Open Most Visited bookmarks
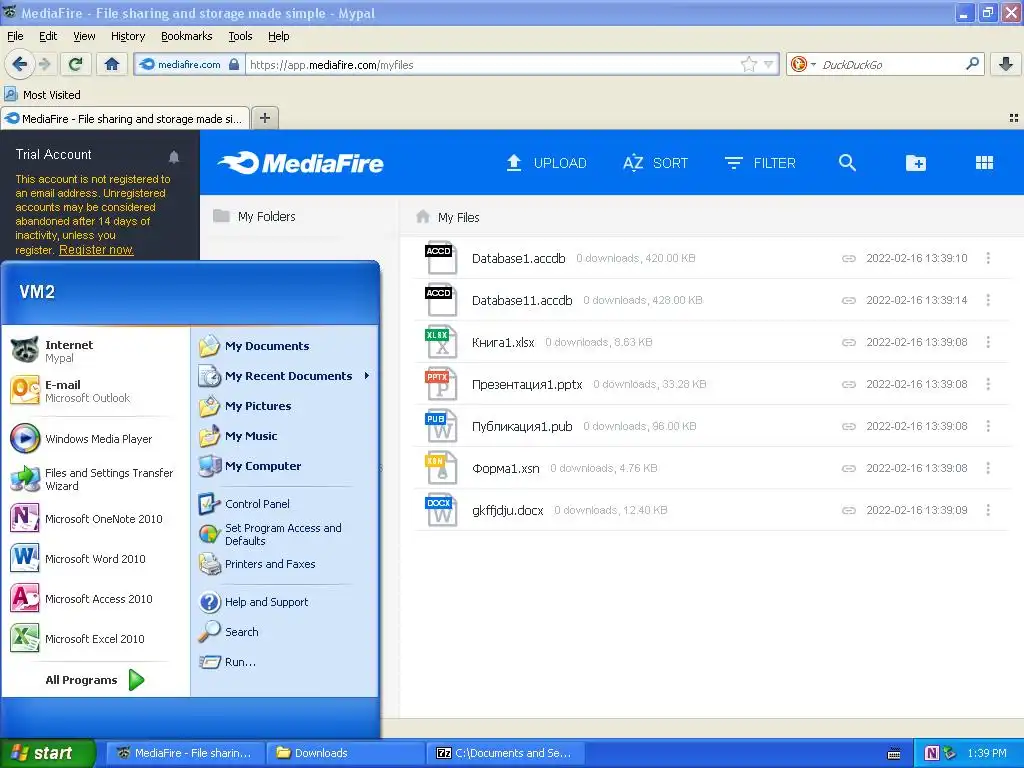The image size is (1024, 768). (43, 95)
